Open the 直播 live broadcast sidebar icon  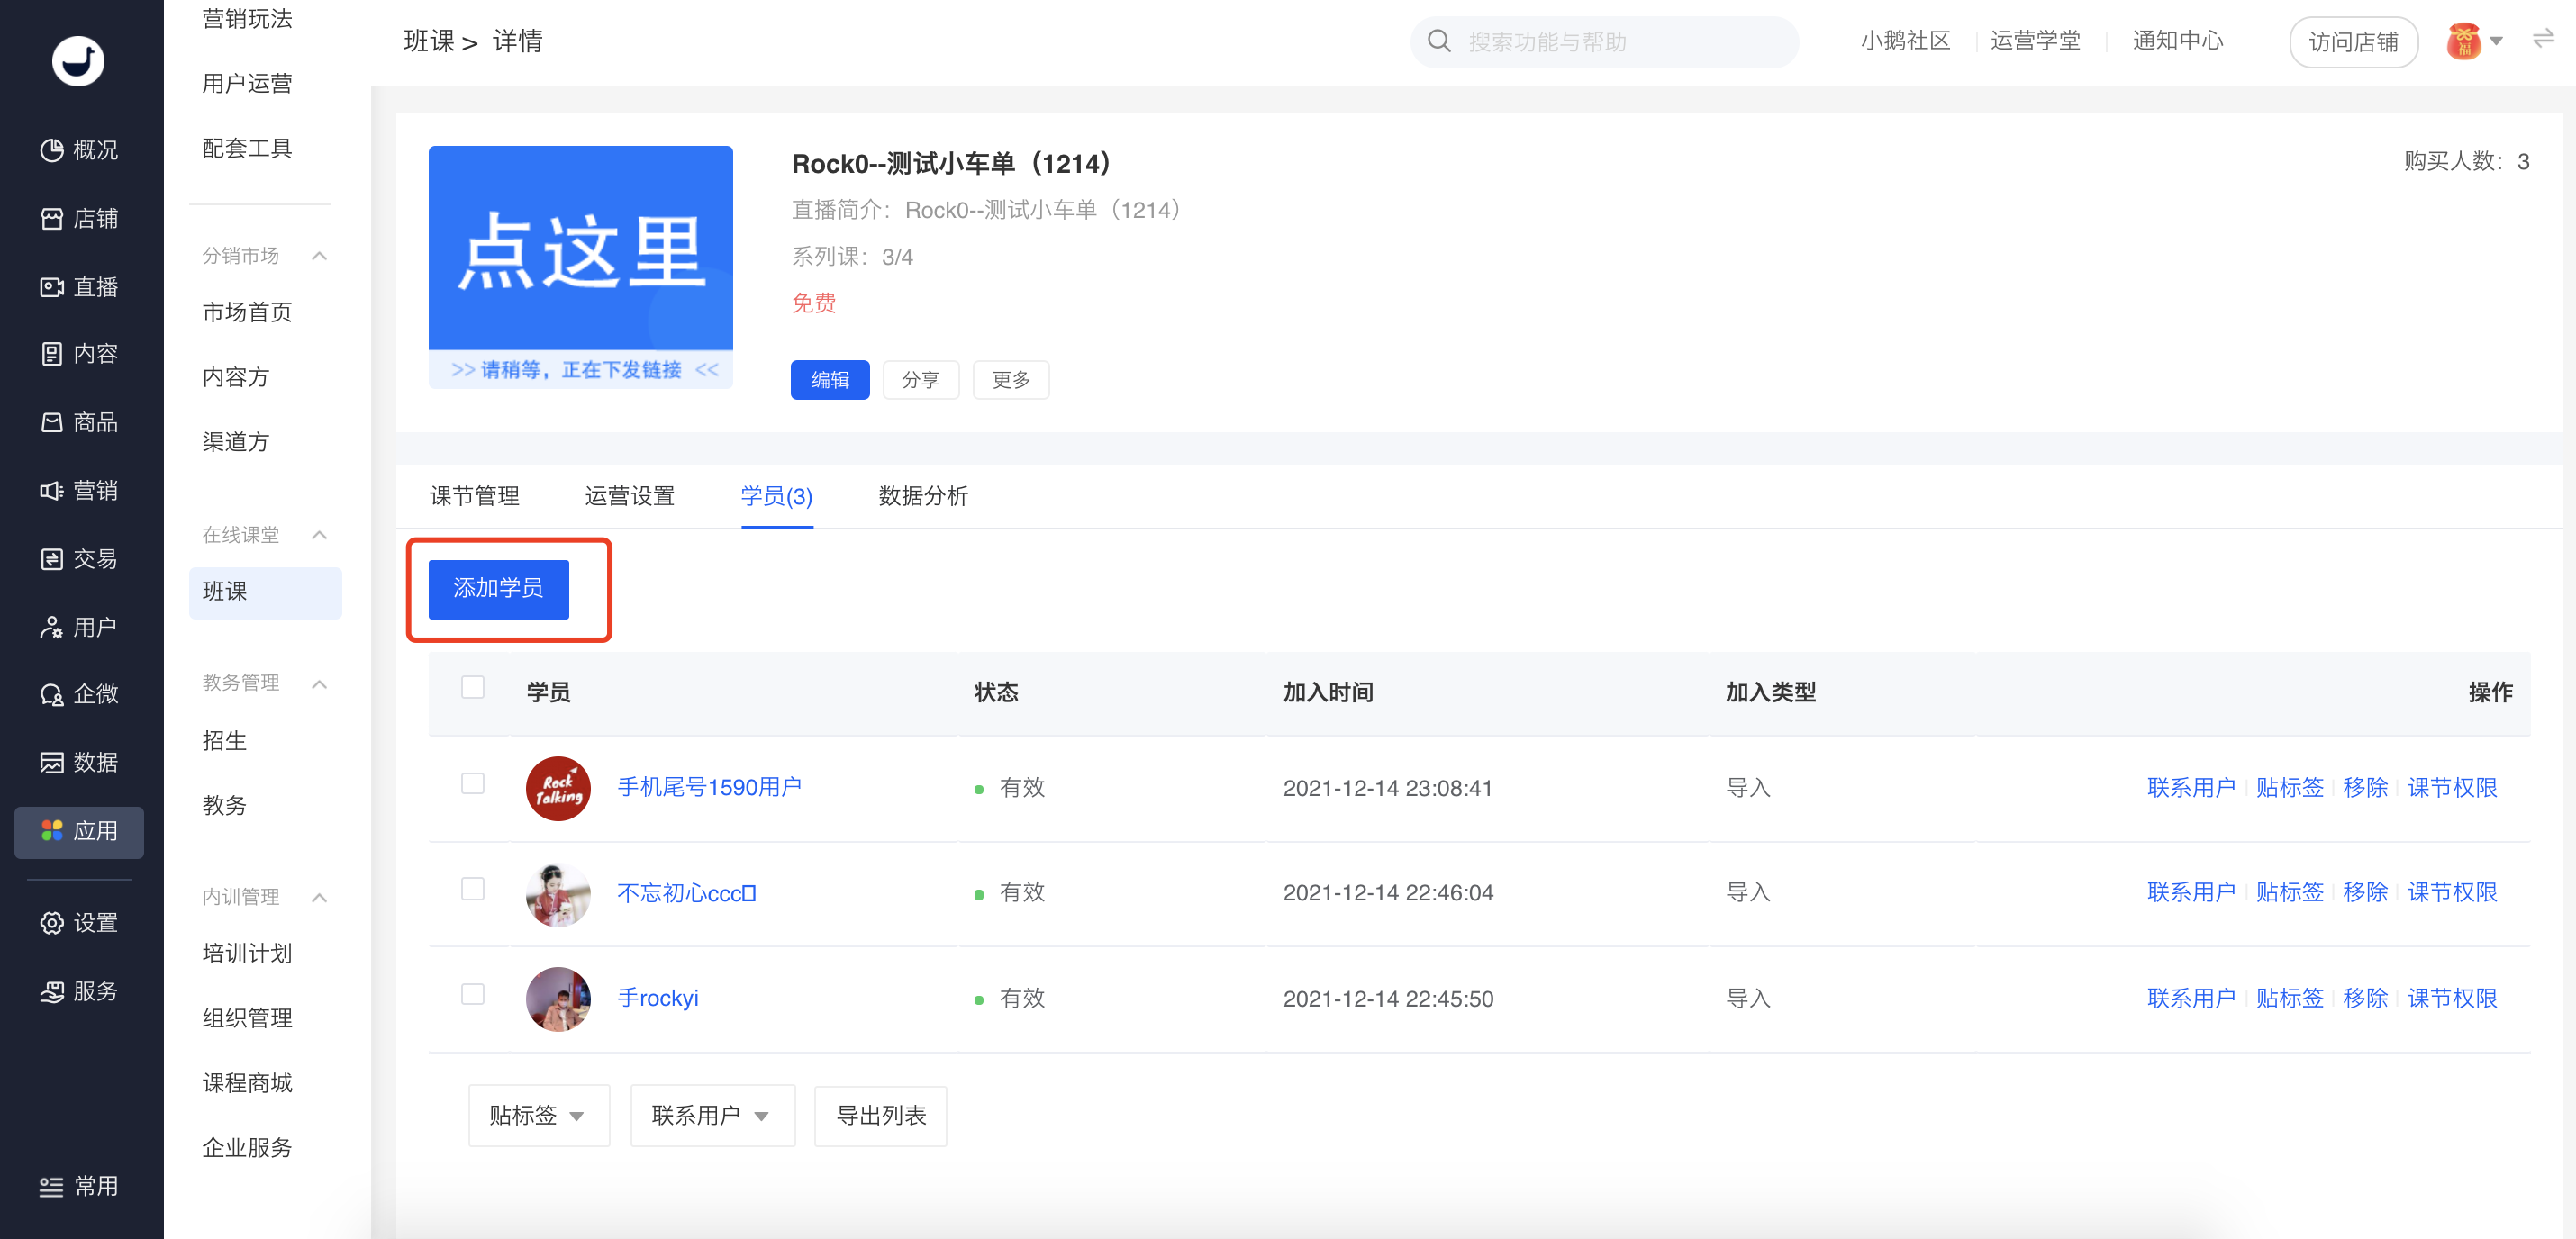(52, 287)
